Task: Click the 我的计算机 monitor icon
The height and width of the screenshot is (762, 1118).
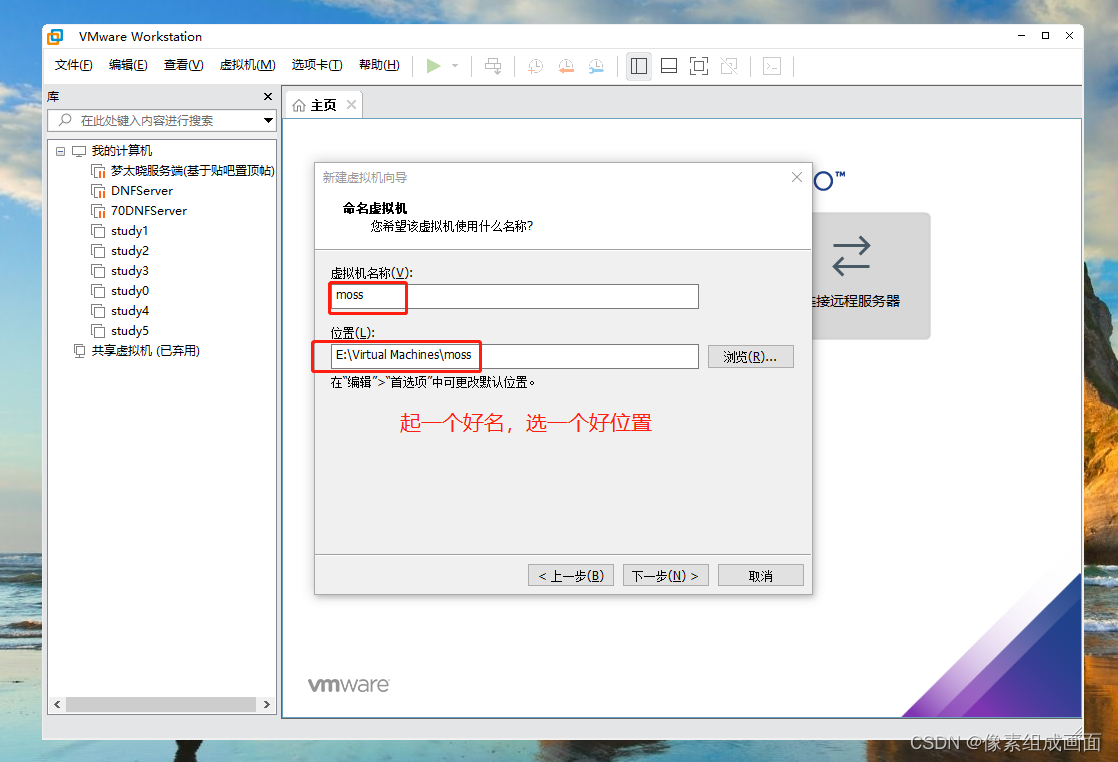Action: pyautogui.click(x=79, y=151)
